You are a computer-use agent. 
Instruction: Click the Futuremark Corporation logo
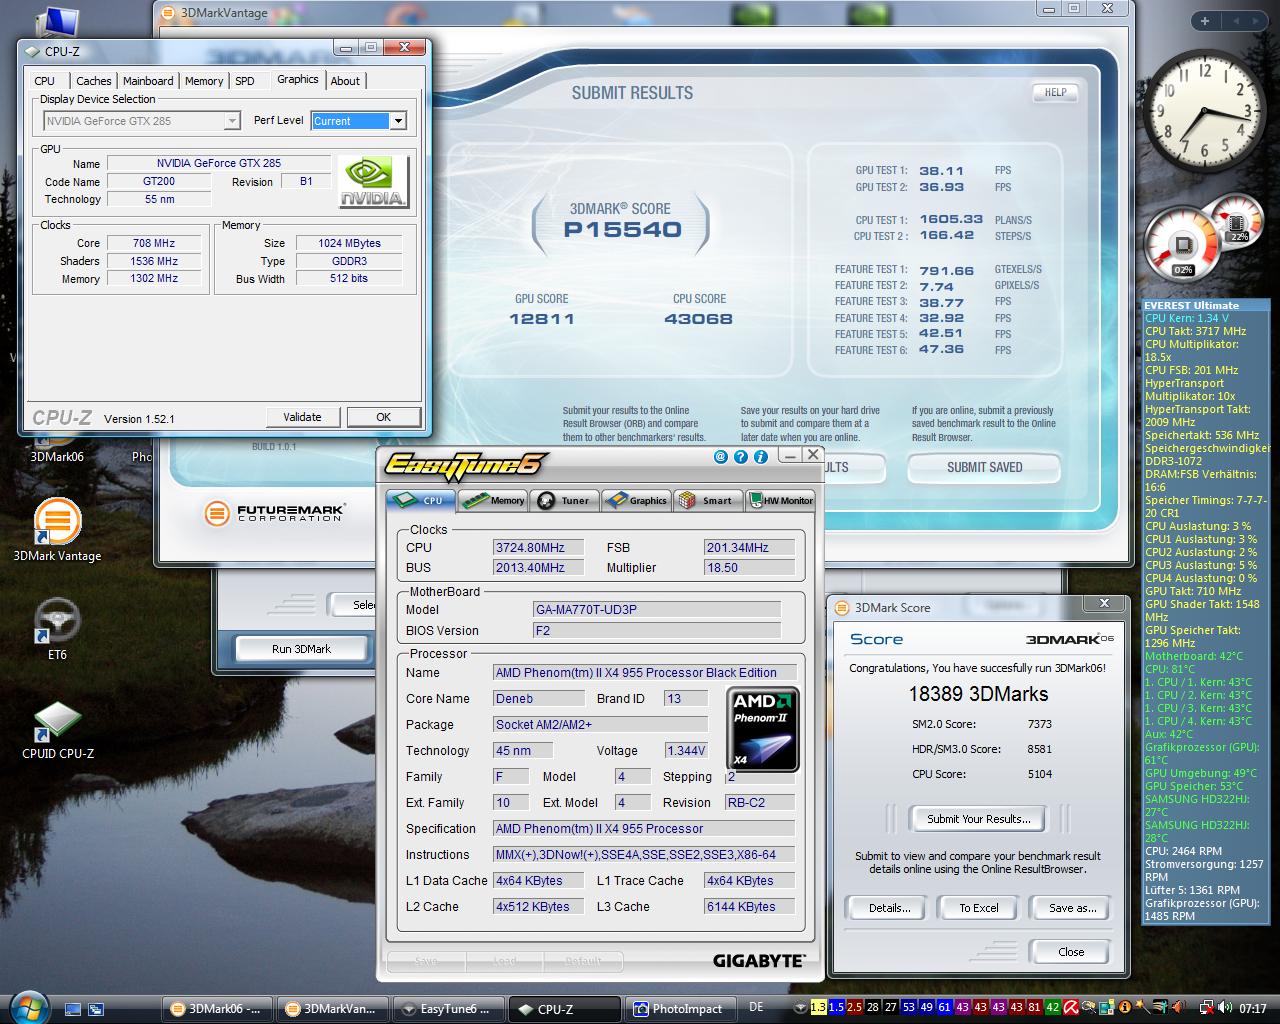pyautogui.click(x=276, y=514)
